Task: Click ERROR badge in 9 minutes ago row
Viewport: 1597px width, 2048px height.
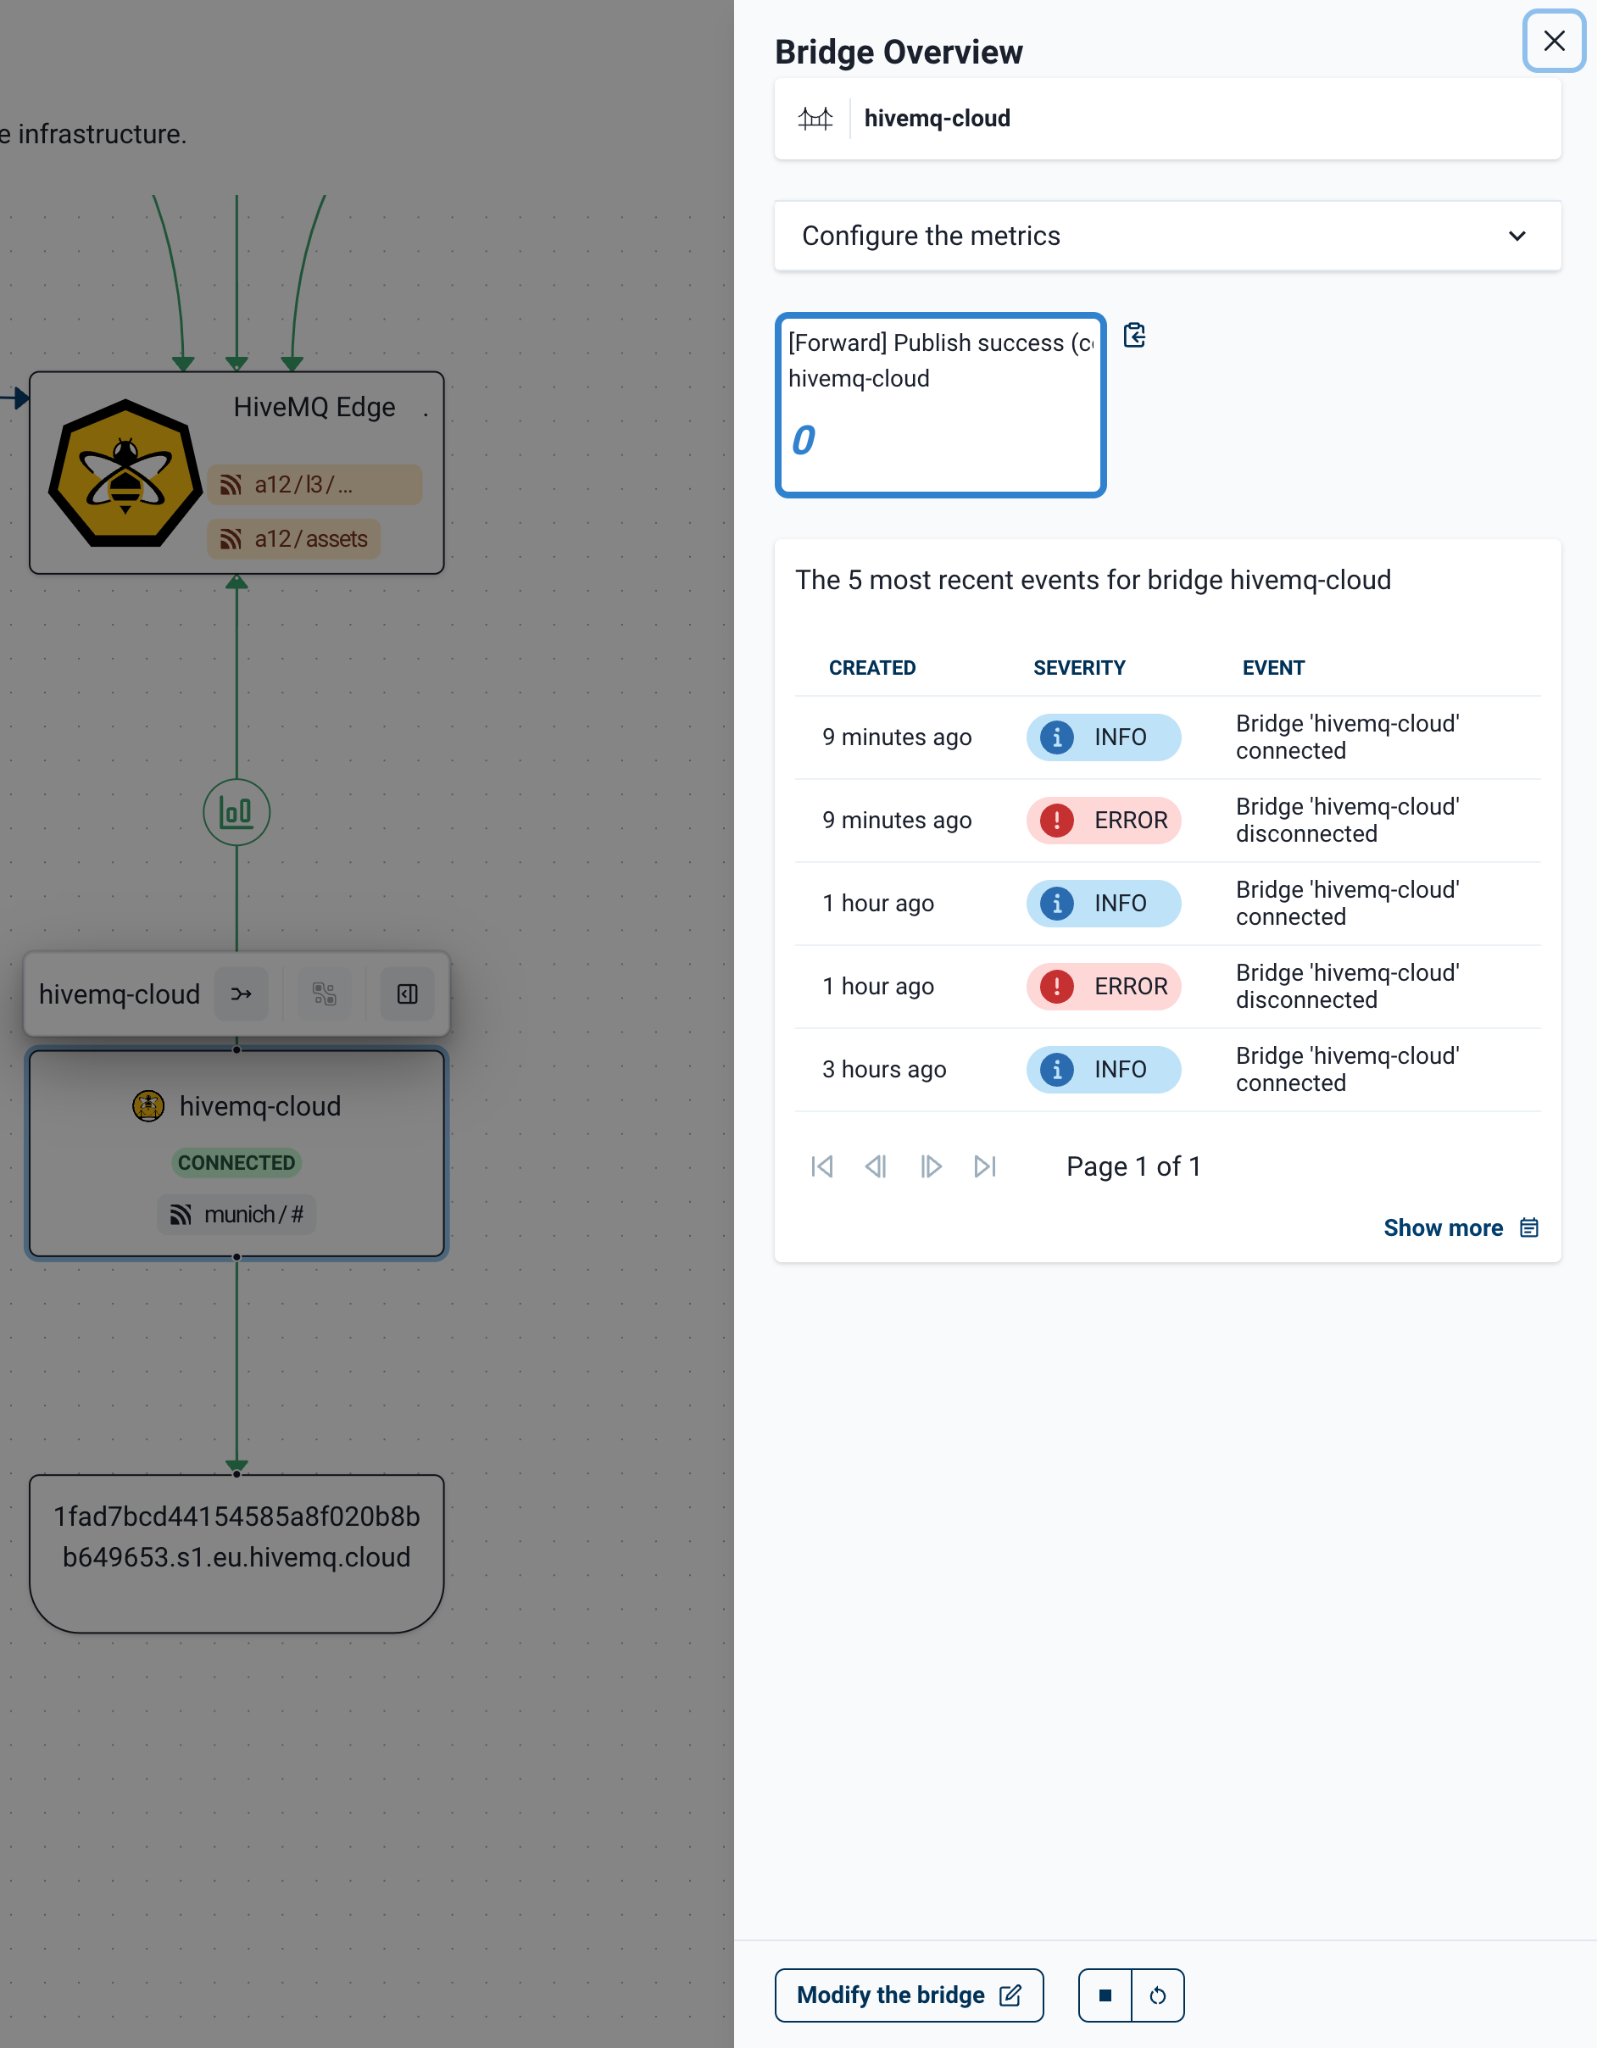Action: pos(1103,820)
